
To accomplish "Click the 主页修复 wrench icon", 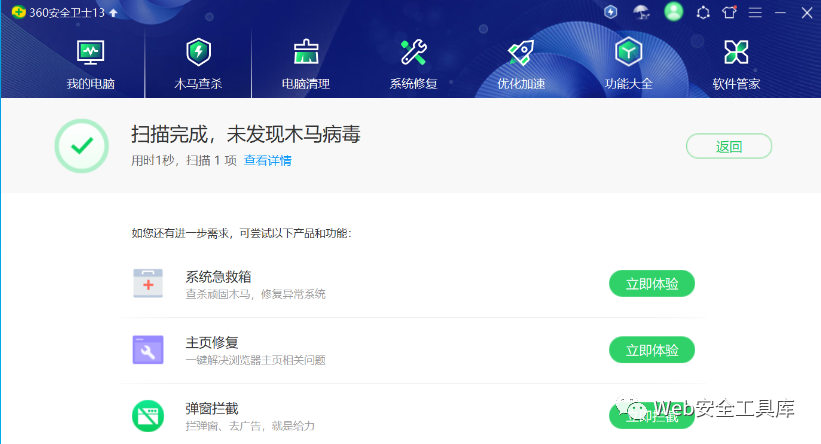I will point(148,350).
